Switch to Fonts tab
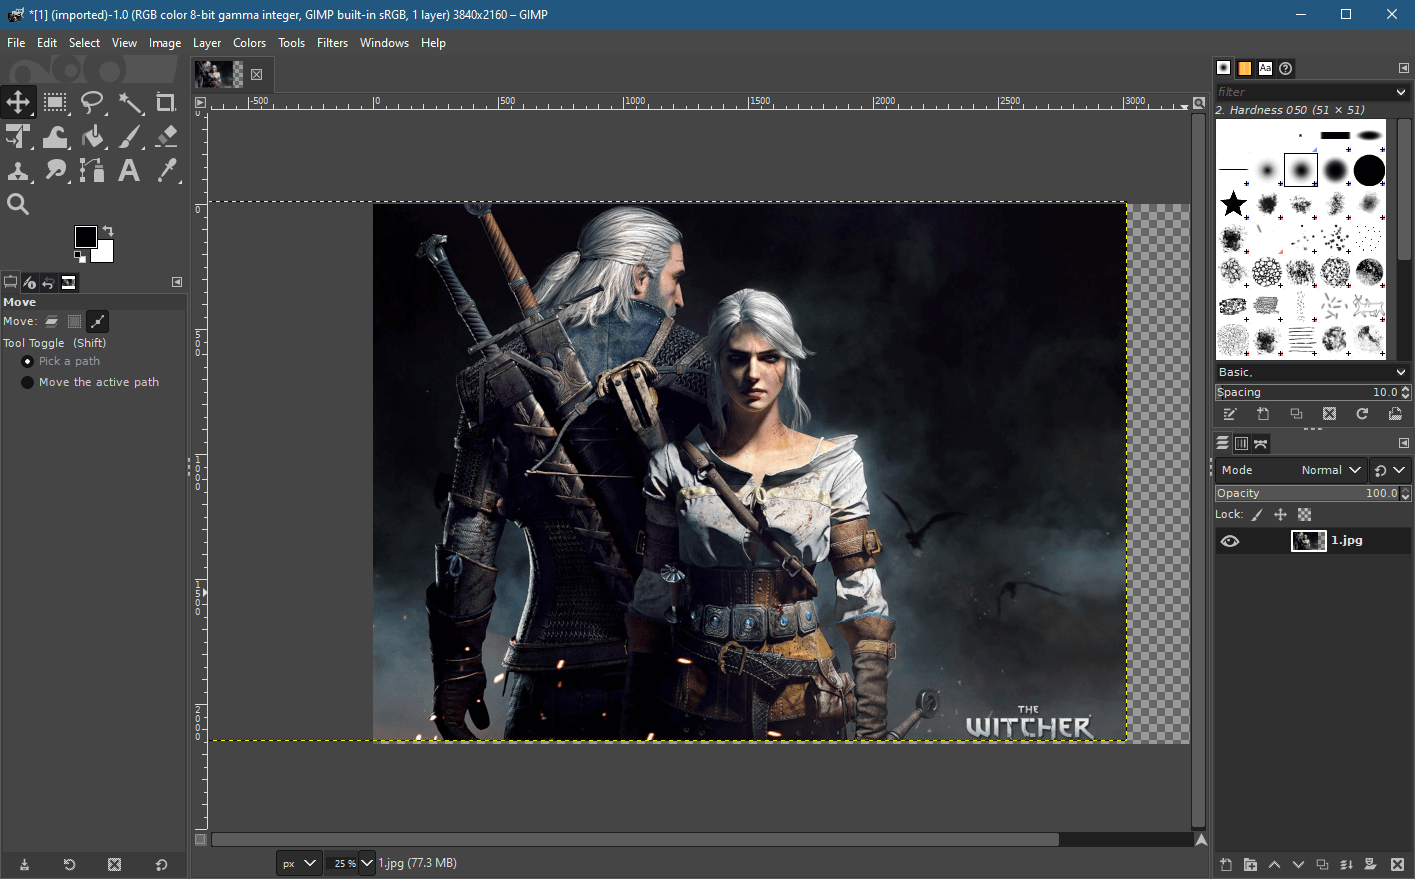The height and width of the screenshot is (879, 1415). click(1265, 68)
